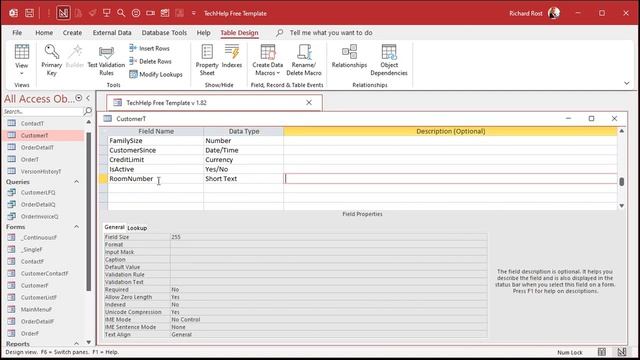Open Create Data Macros menu
This screenshot has height=360, width=640.
click(x=267, y=60)
